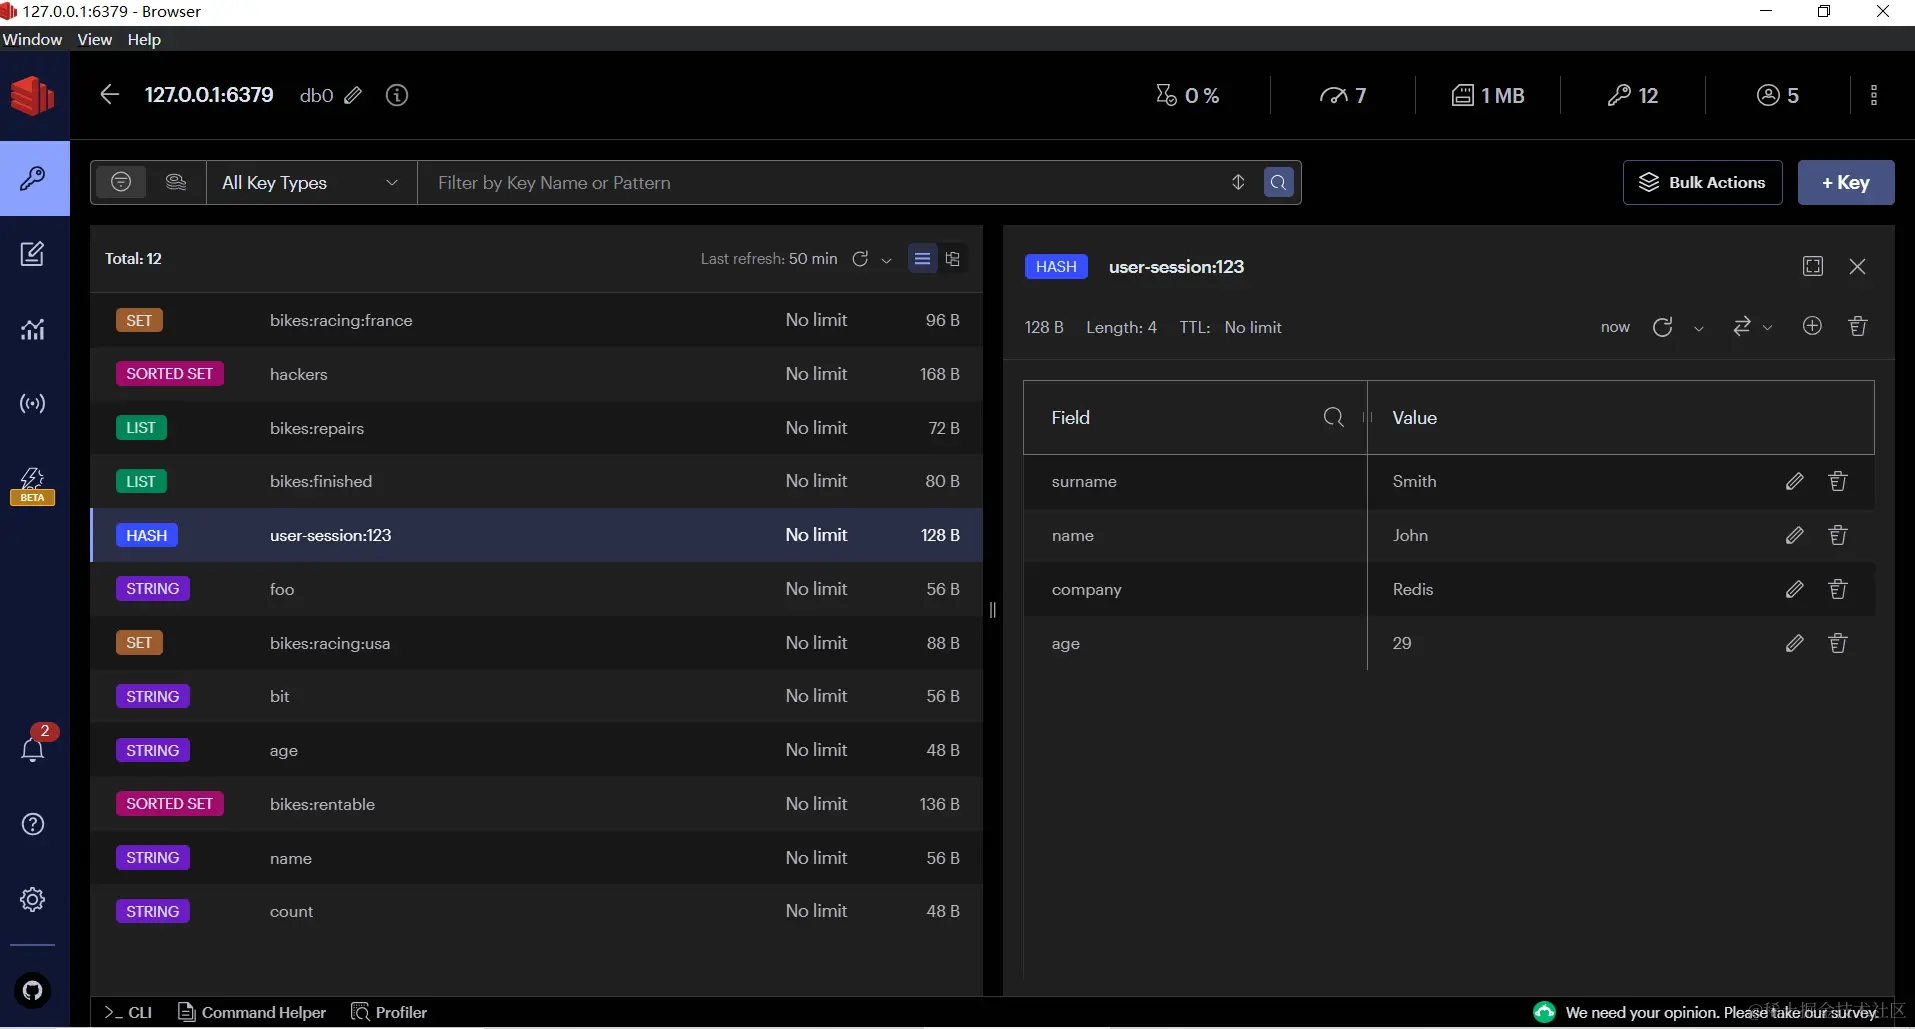This screenshot has height=1029, width=1915.
Task: Switch to list view of keys
Action: 922,259
